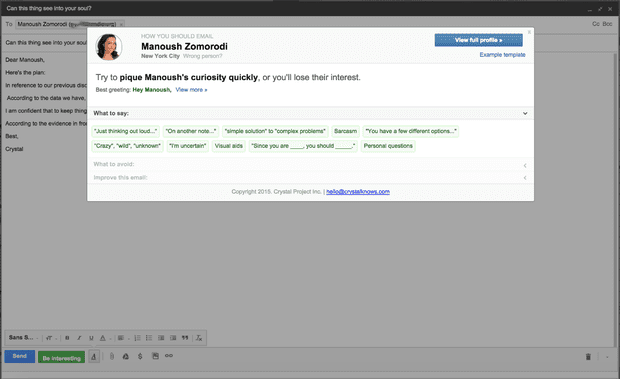
Task: Open the text color picker
Action: click(104, 338)
